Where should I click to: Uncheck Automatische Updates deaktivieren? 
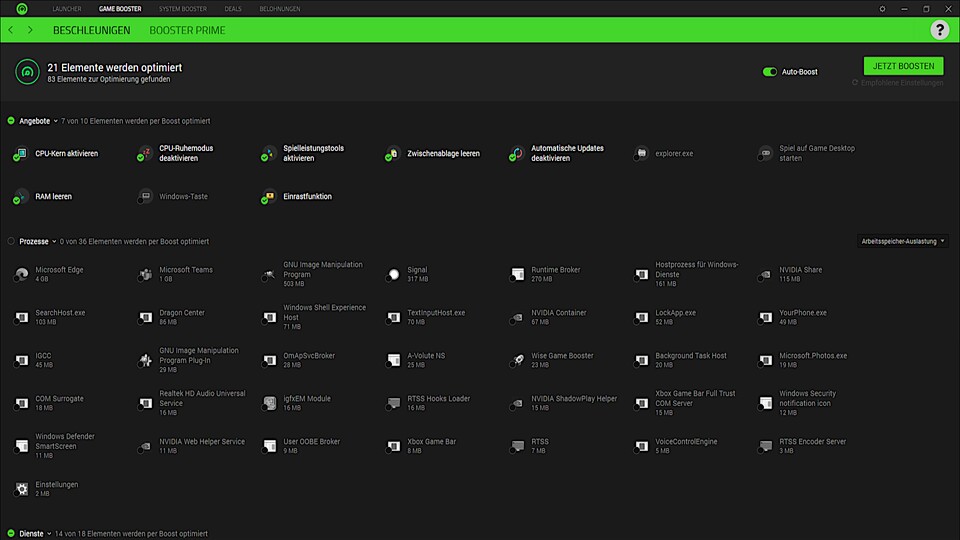[512, 157]
